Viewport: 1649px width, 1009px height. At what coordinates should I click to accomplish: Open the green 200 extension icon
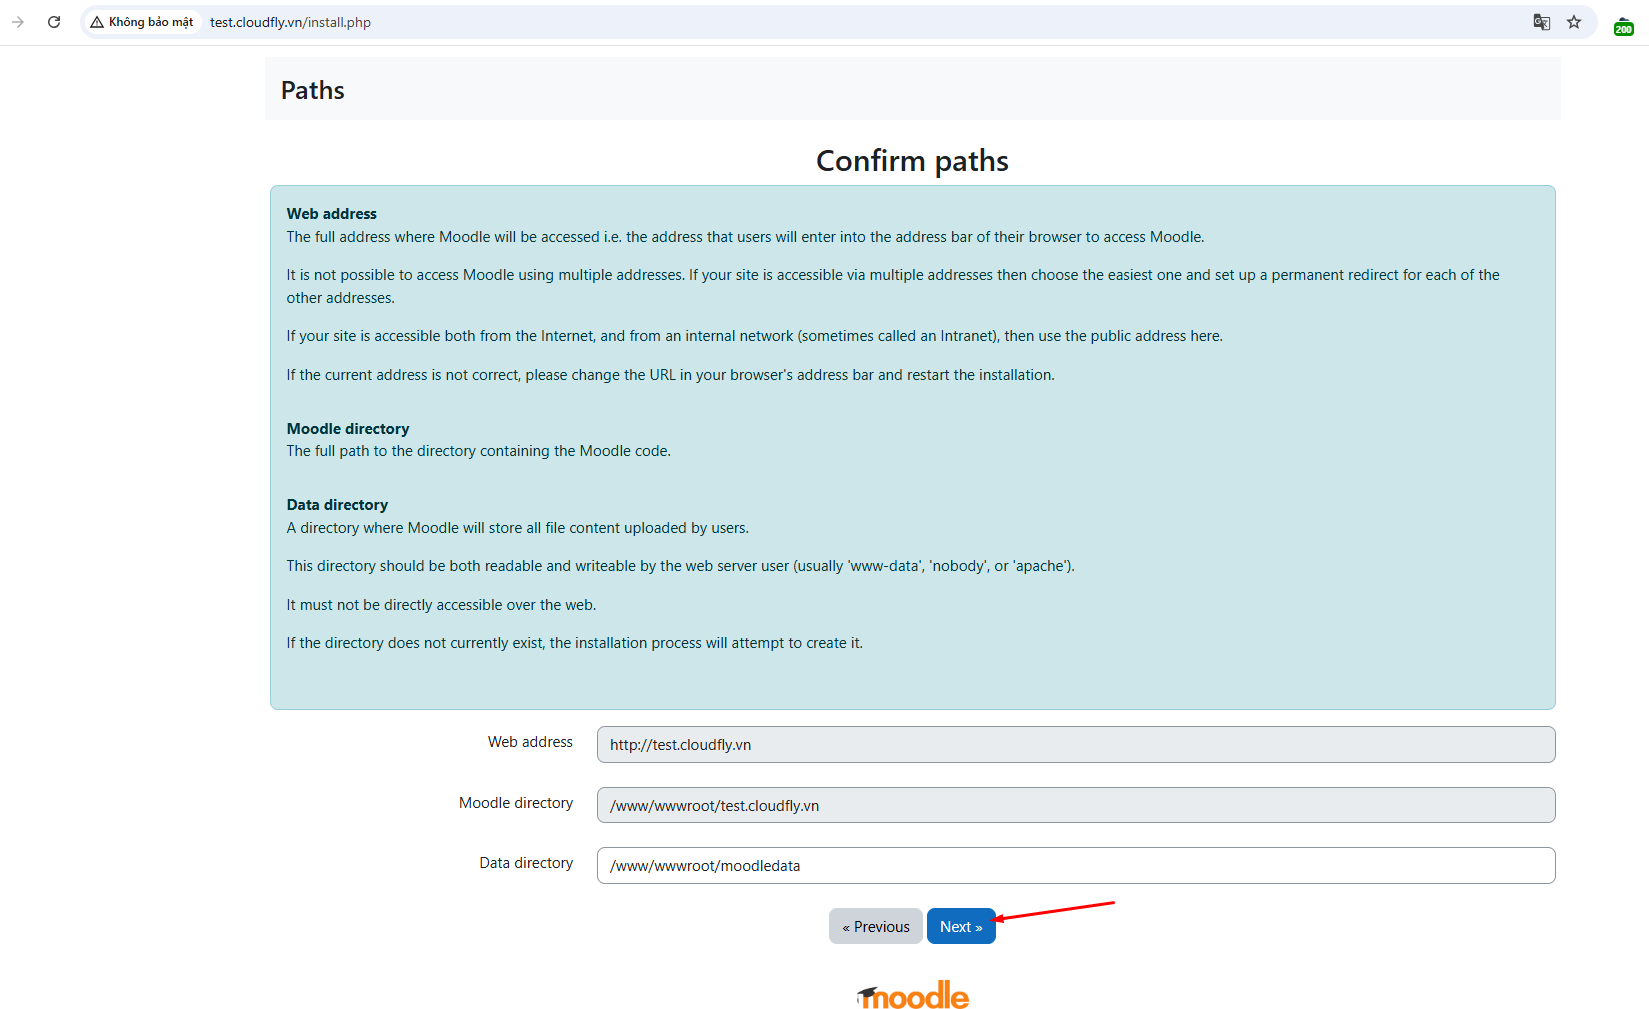pyautogui.click(x=1623, y=26)
